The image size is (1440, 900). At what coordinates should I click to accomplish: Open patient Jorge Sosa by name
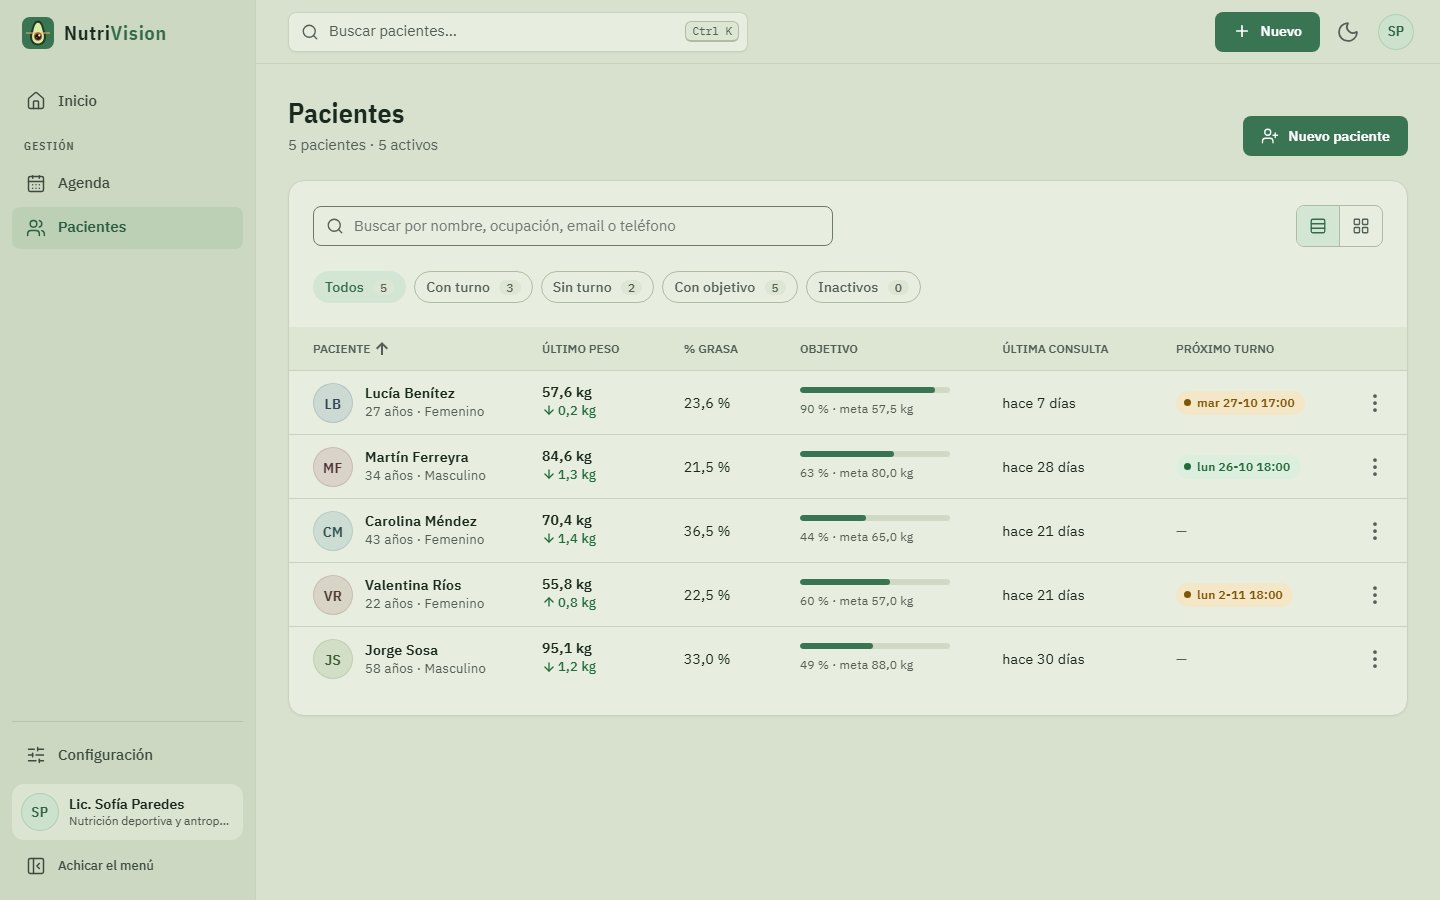coord(401,650)
